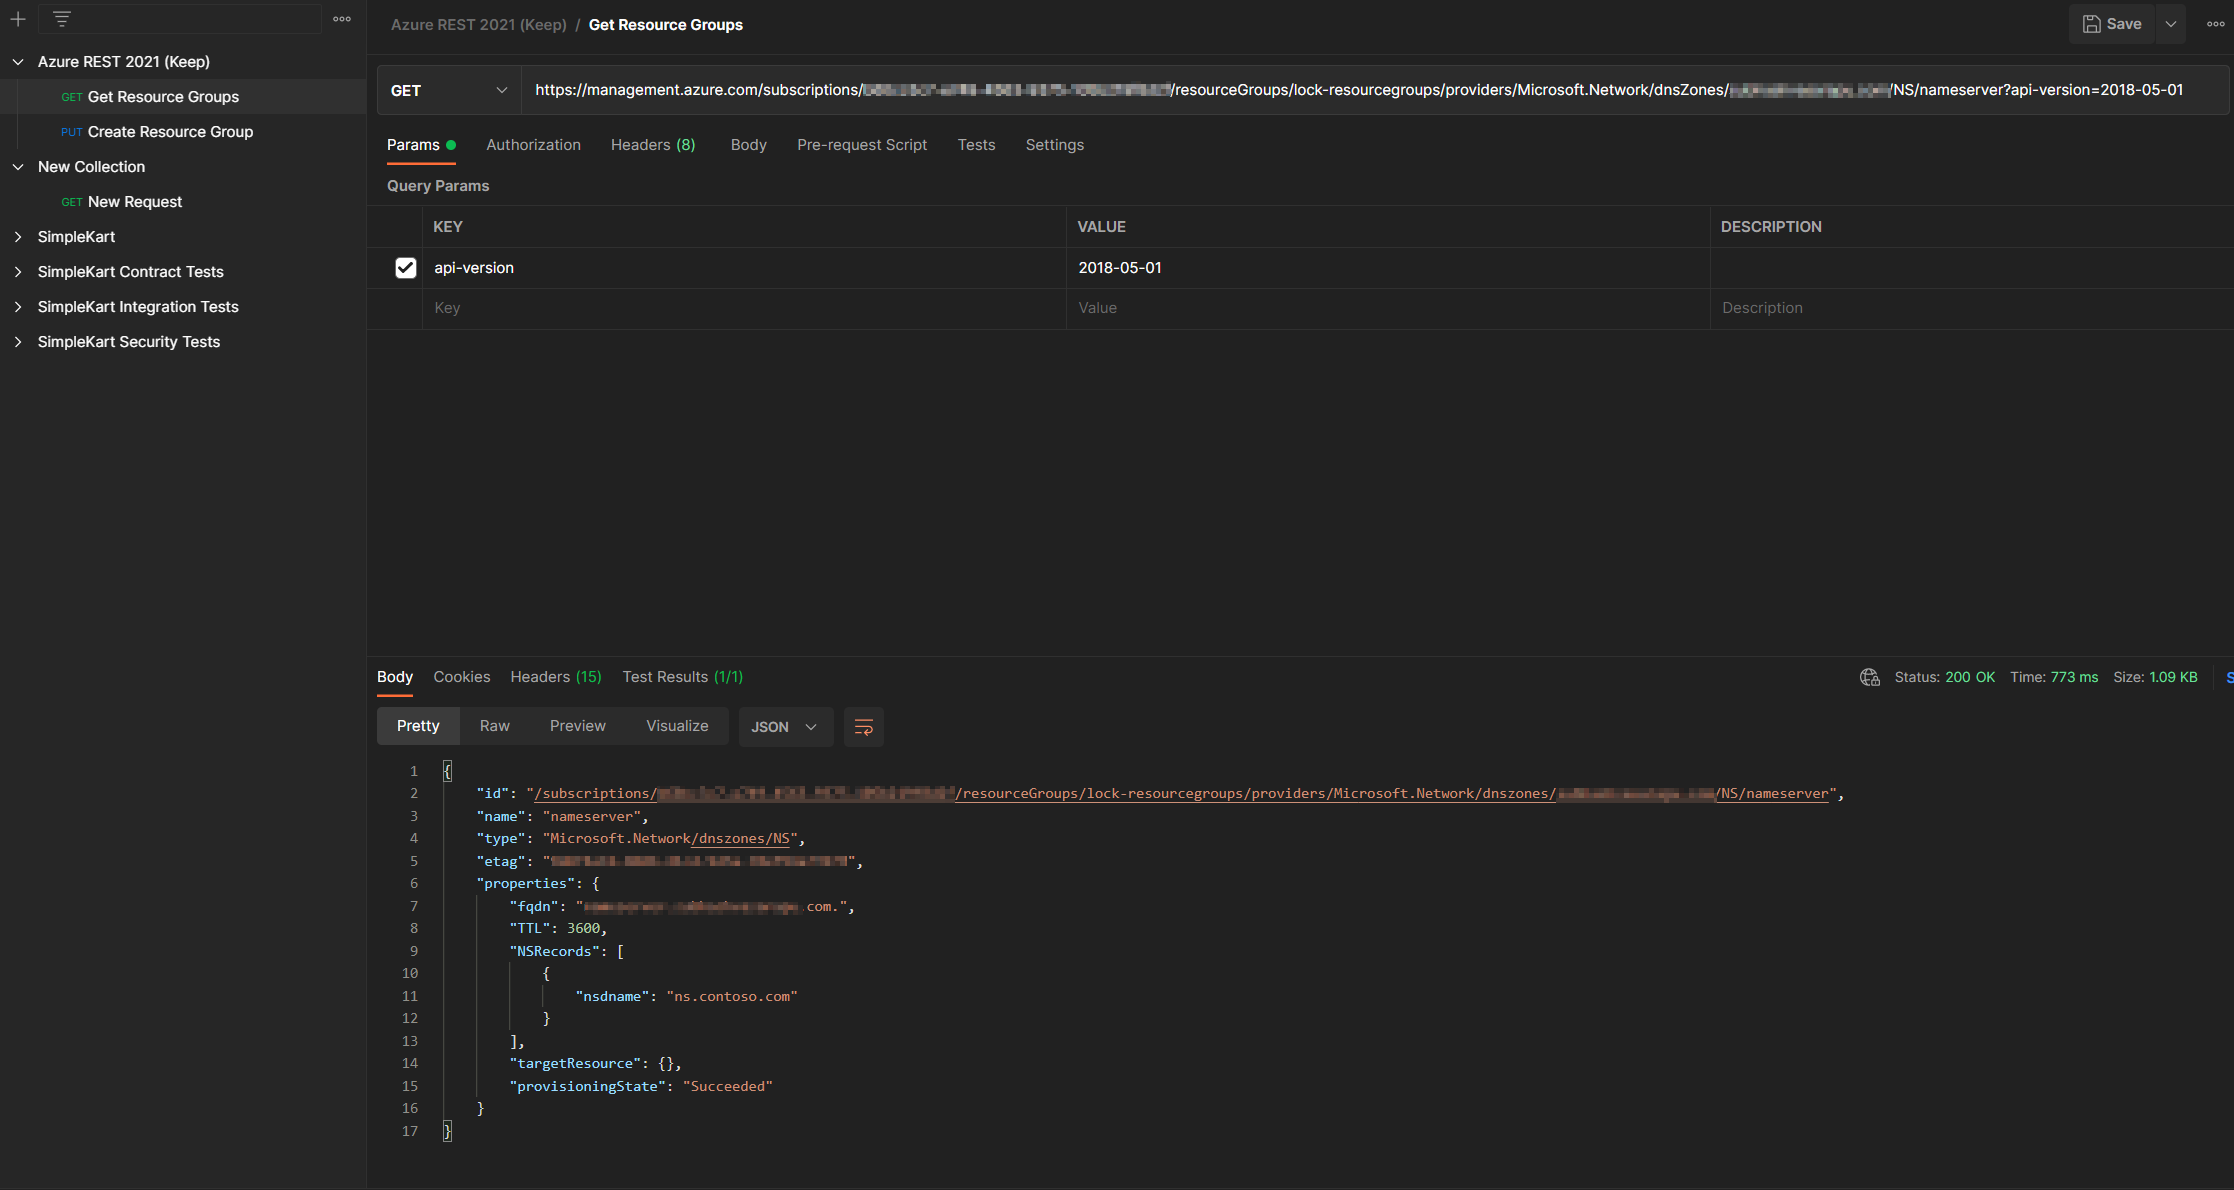Click the "Succeeded" provisioningState value

(728, 1087)
